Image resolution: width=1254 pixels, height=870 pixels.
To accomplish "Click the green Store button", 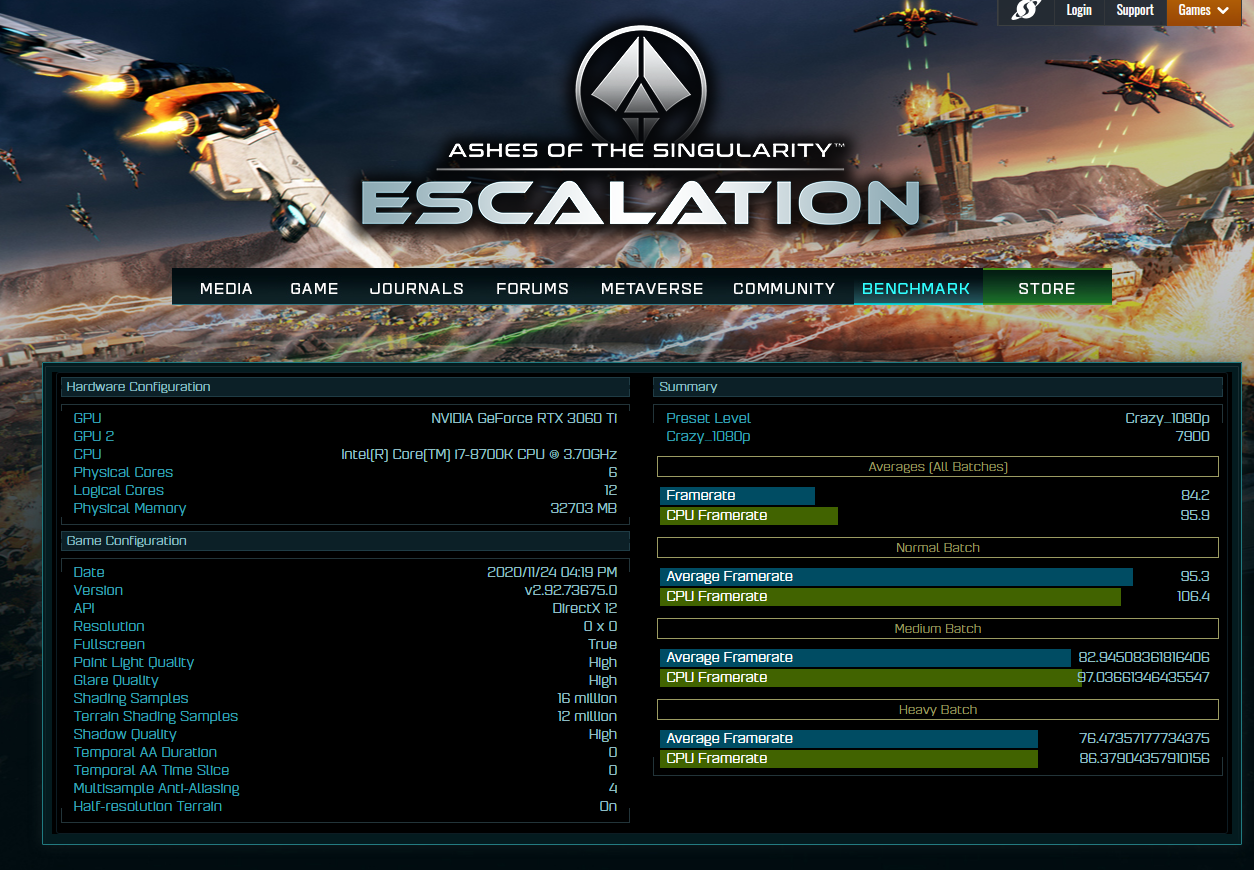I will (1047, 288).
